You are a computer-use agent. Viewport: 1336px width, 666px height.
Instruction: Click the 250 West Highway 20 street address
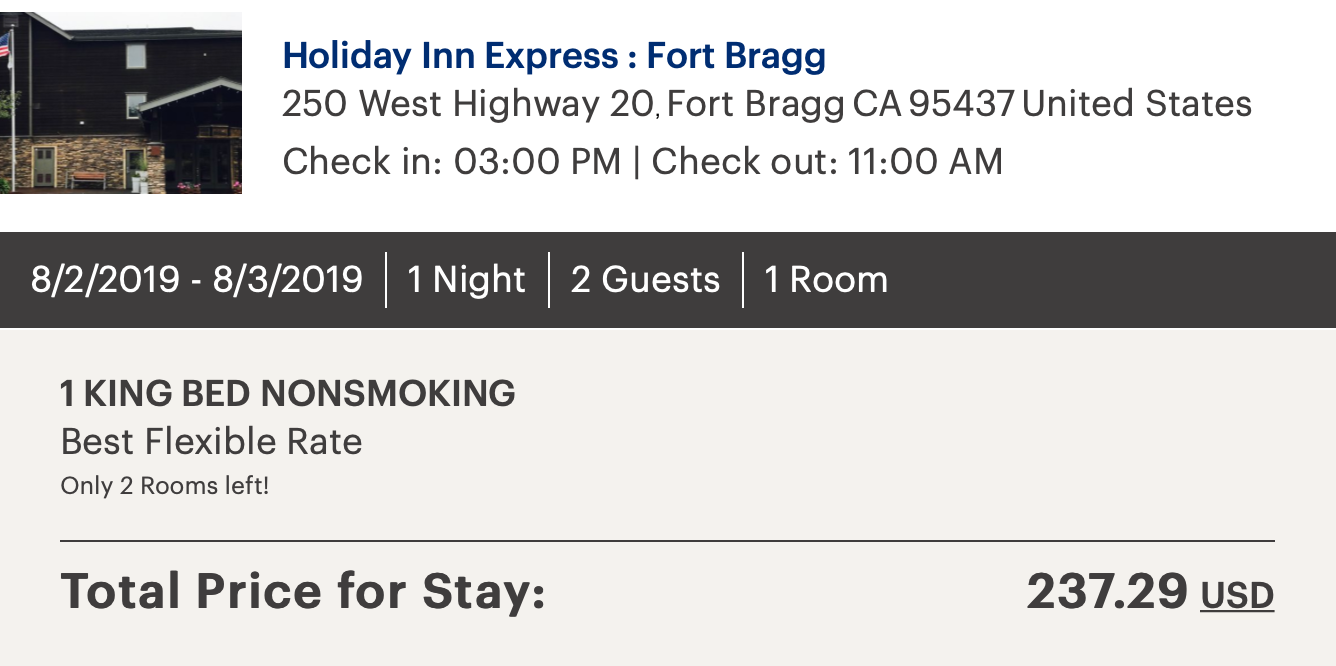pos(467,104)
